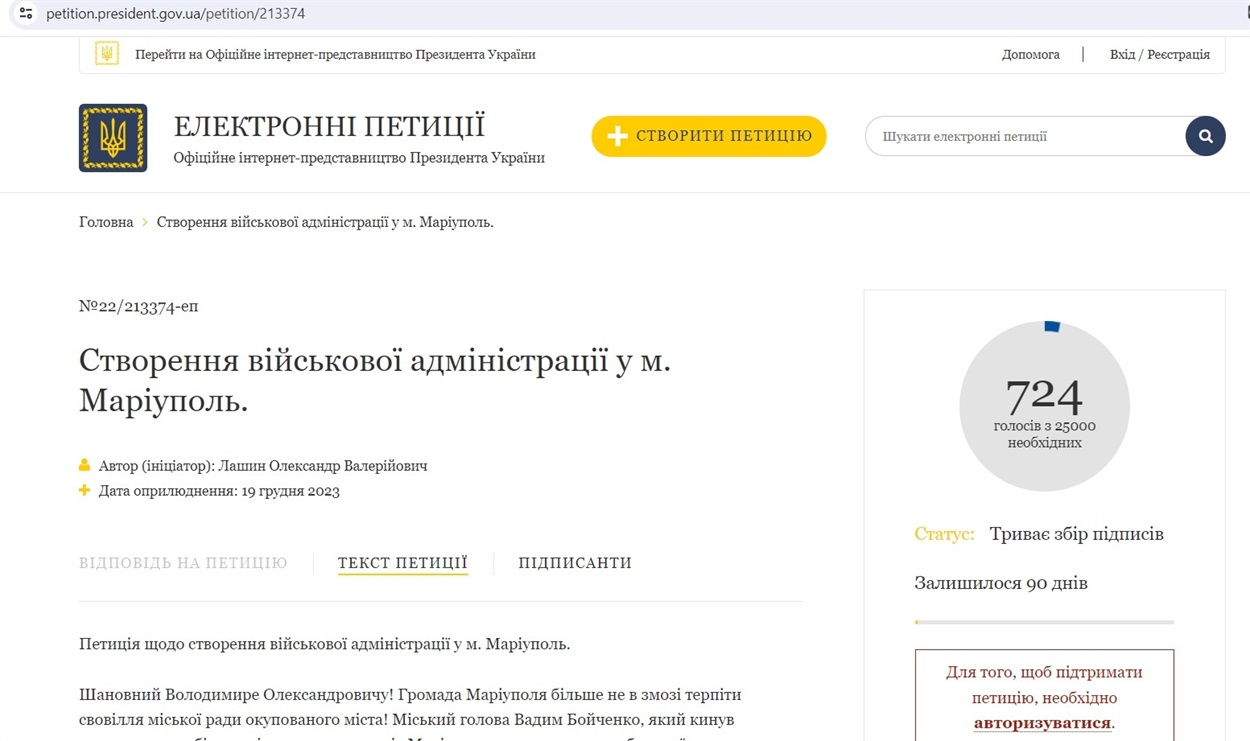Screen dimensions: 1250x741
Task: Go to Головна breadcrumb
Action: point(106,222)
